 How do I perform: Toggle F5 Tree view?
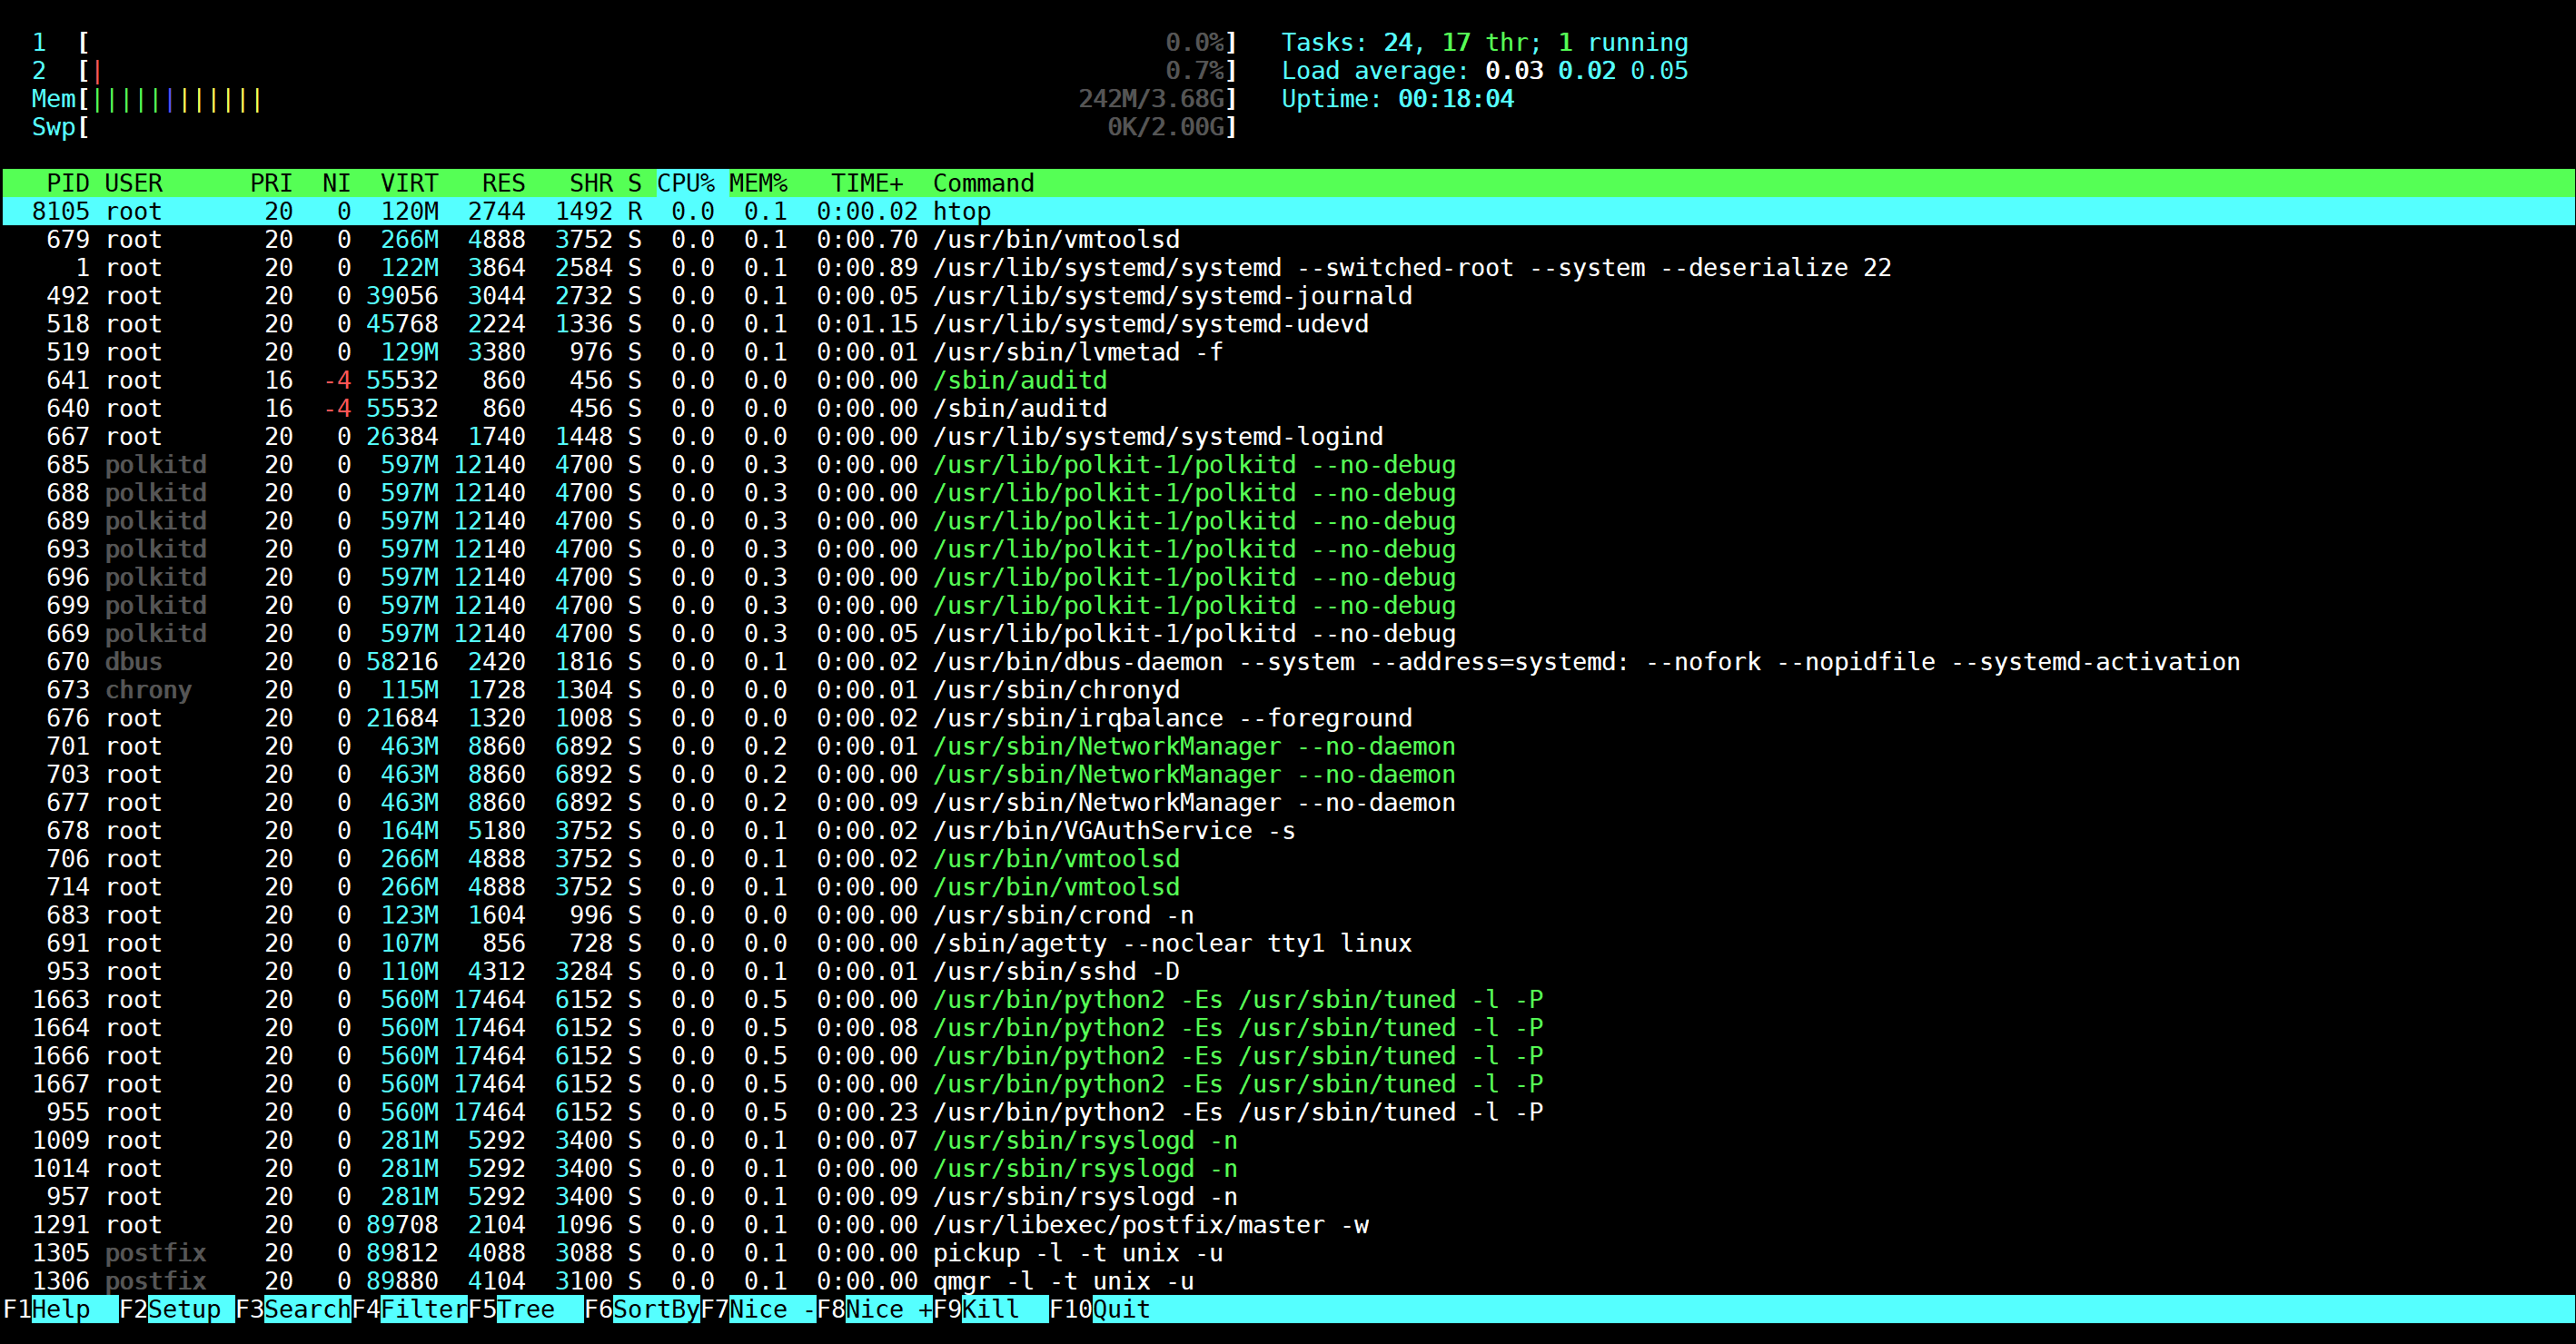[526, 1309]
